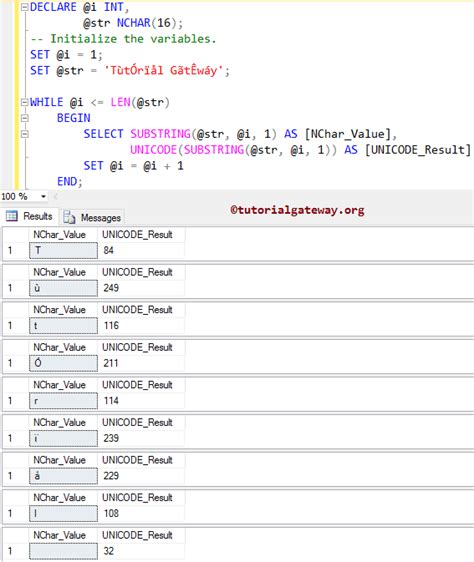Collapse the WHILE loop outline toggle
Viewport: 474px width, 562px height.
[24, 103]
